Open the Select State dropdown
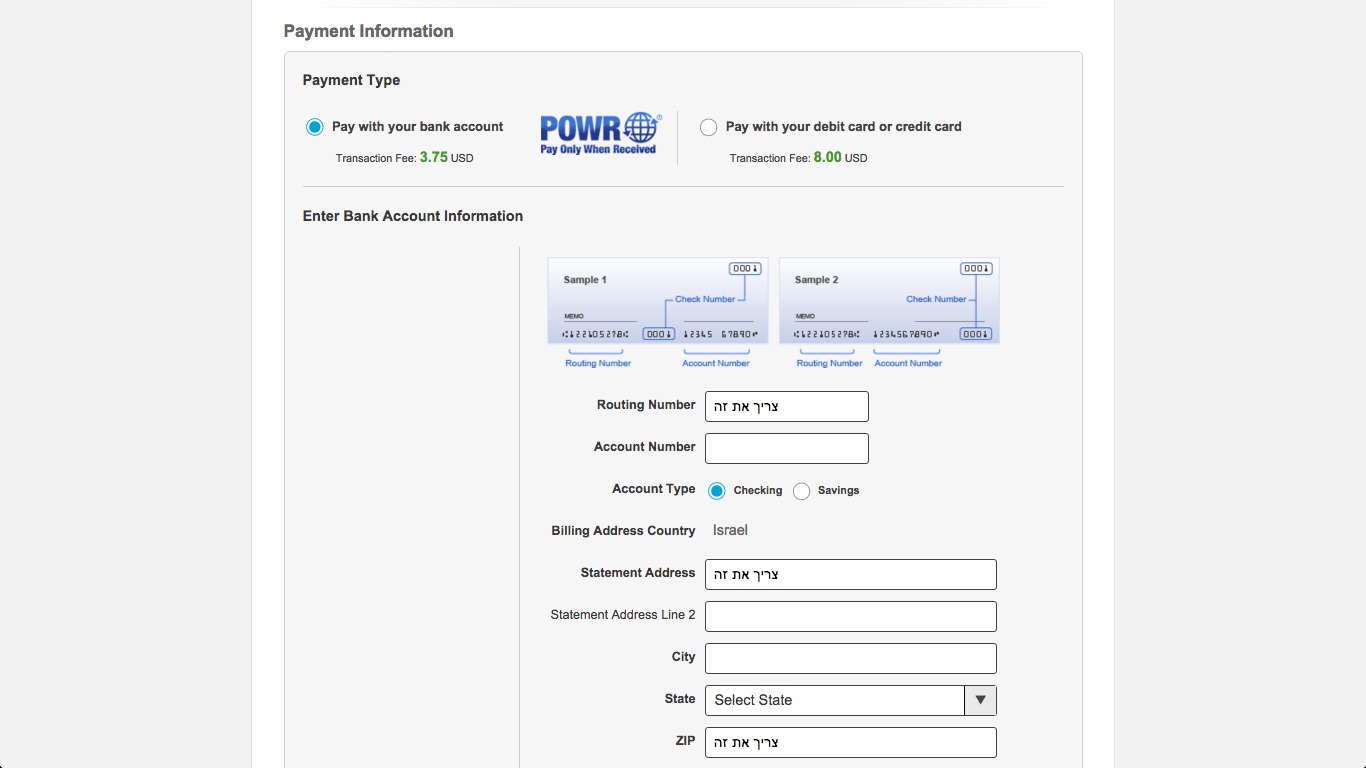 [851, 700]
